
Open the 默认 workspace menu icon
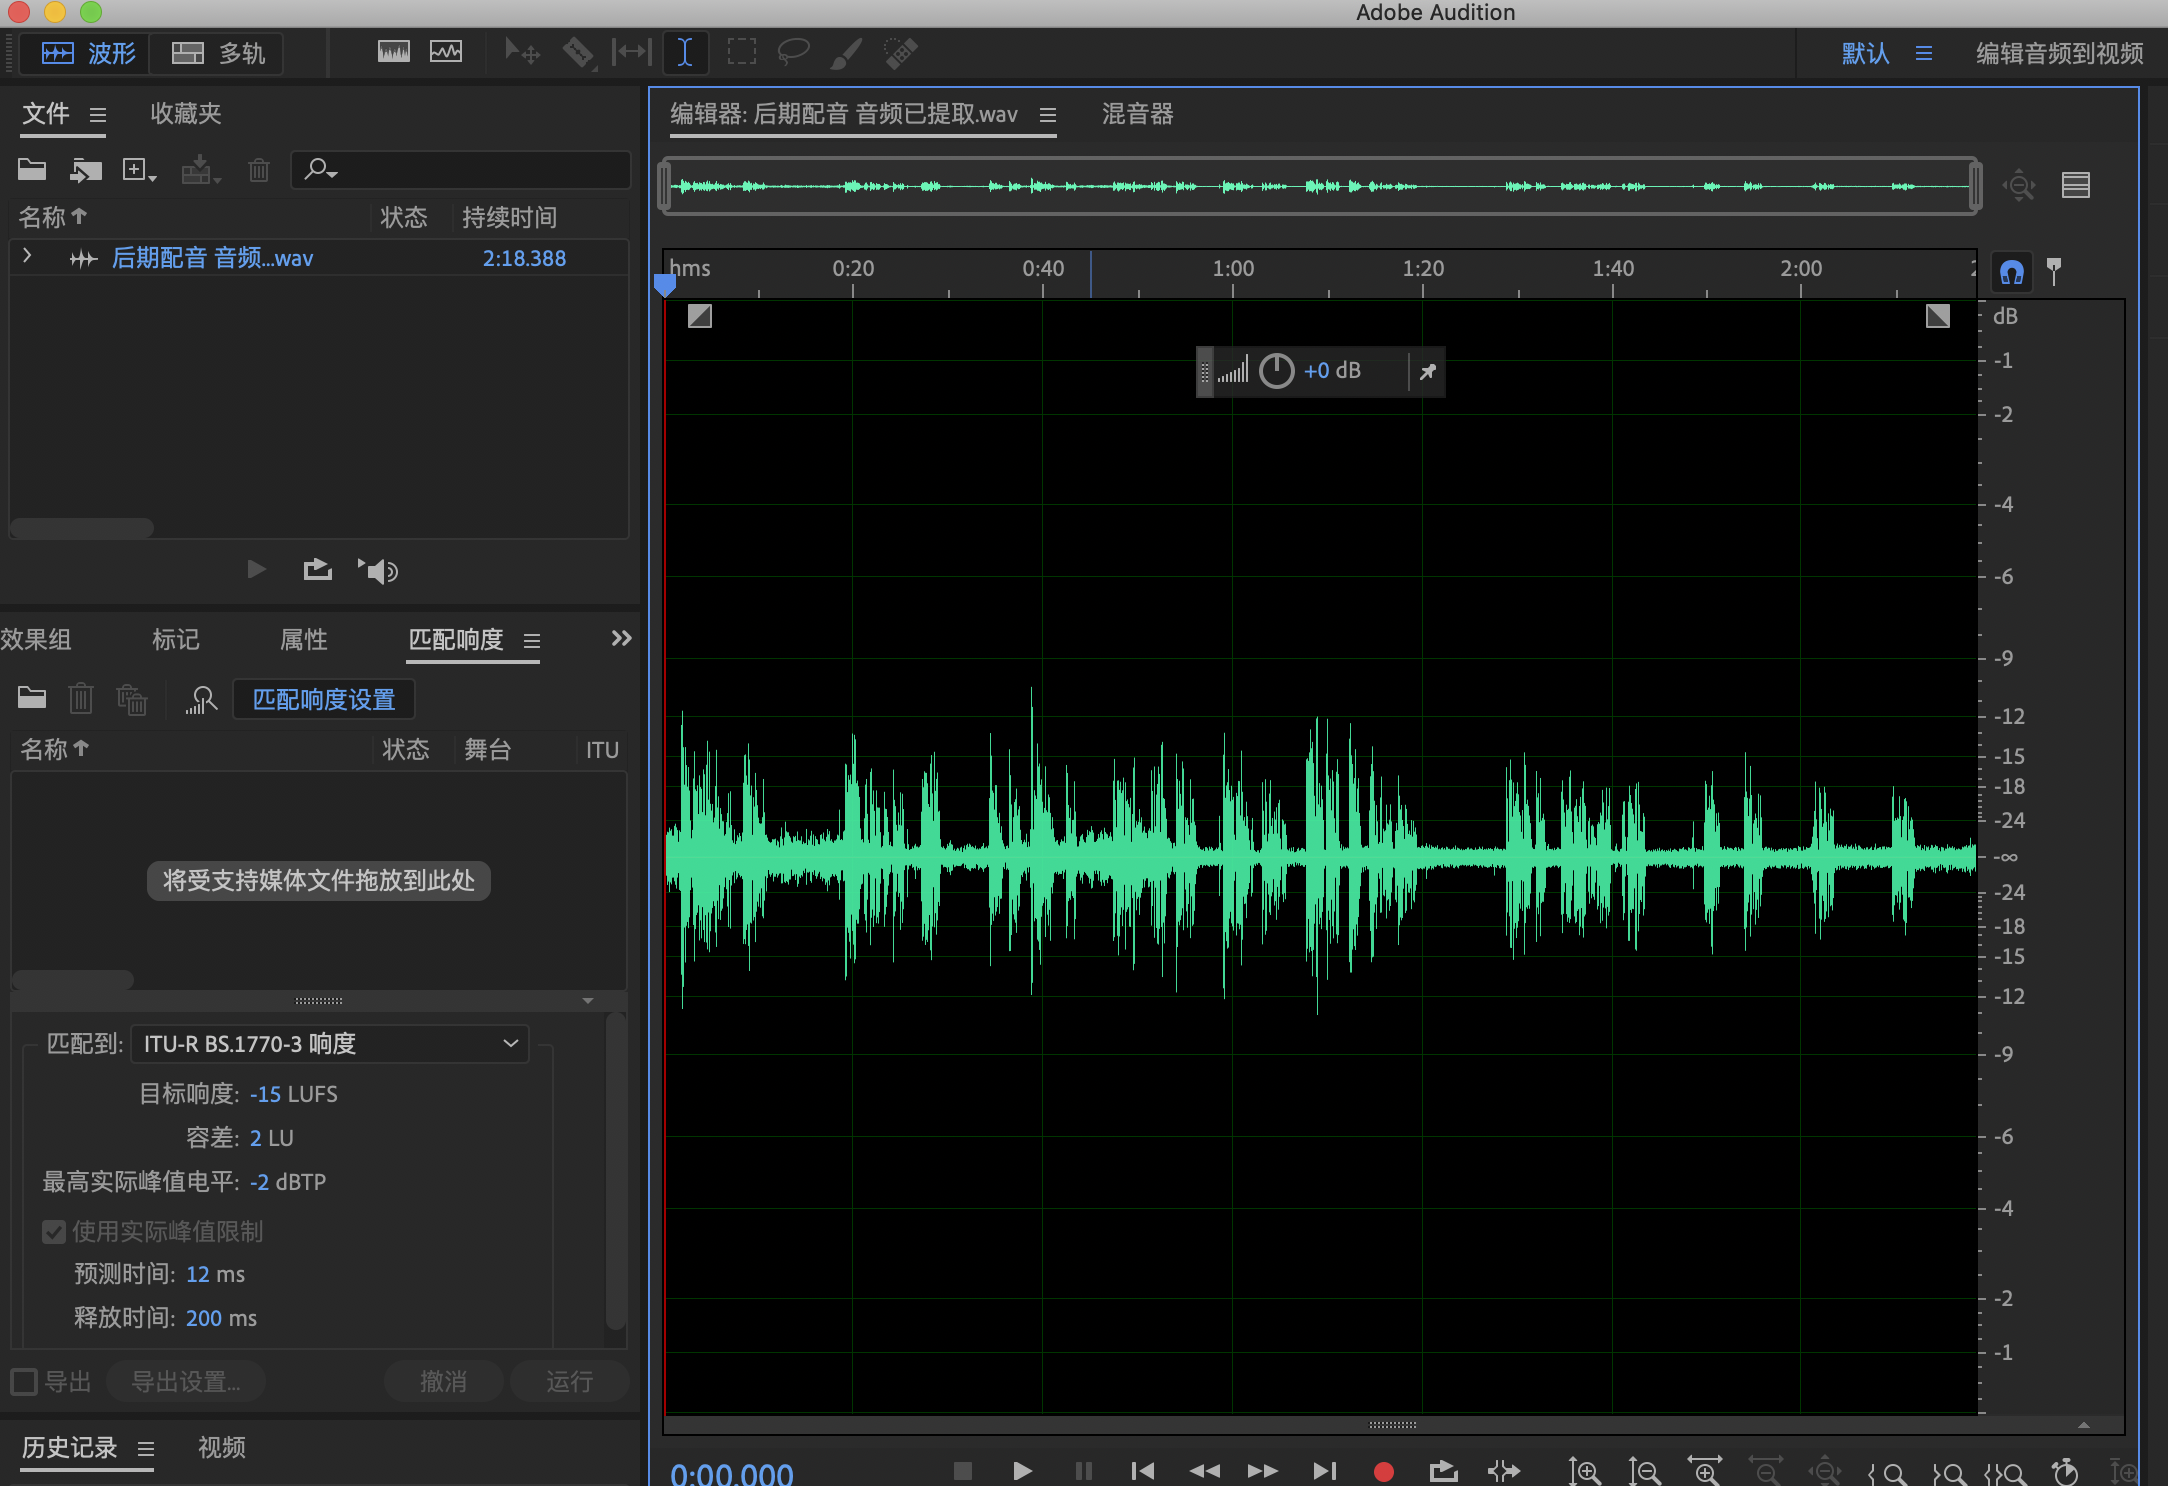pos(1924,53)
